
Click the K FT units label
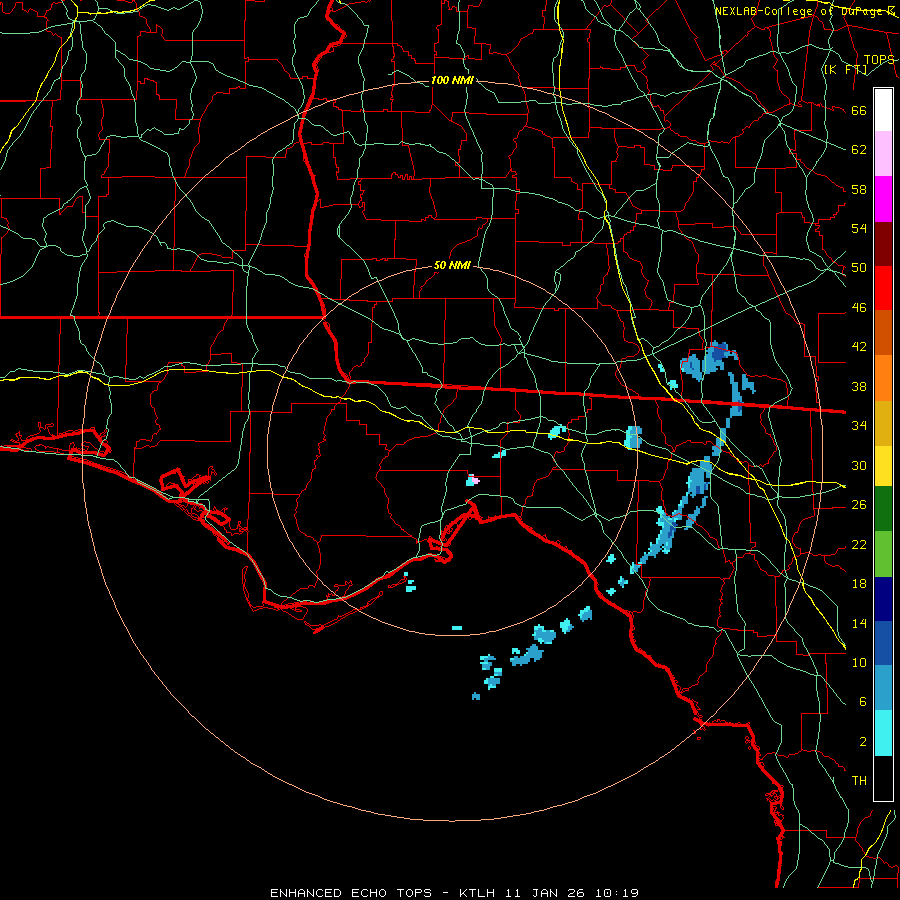click(x=845, y=69)
